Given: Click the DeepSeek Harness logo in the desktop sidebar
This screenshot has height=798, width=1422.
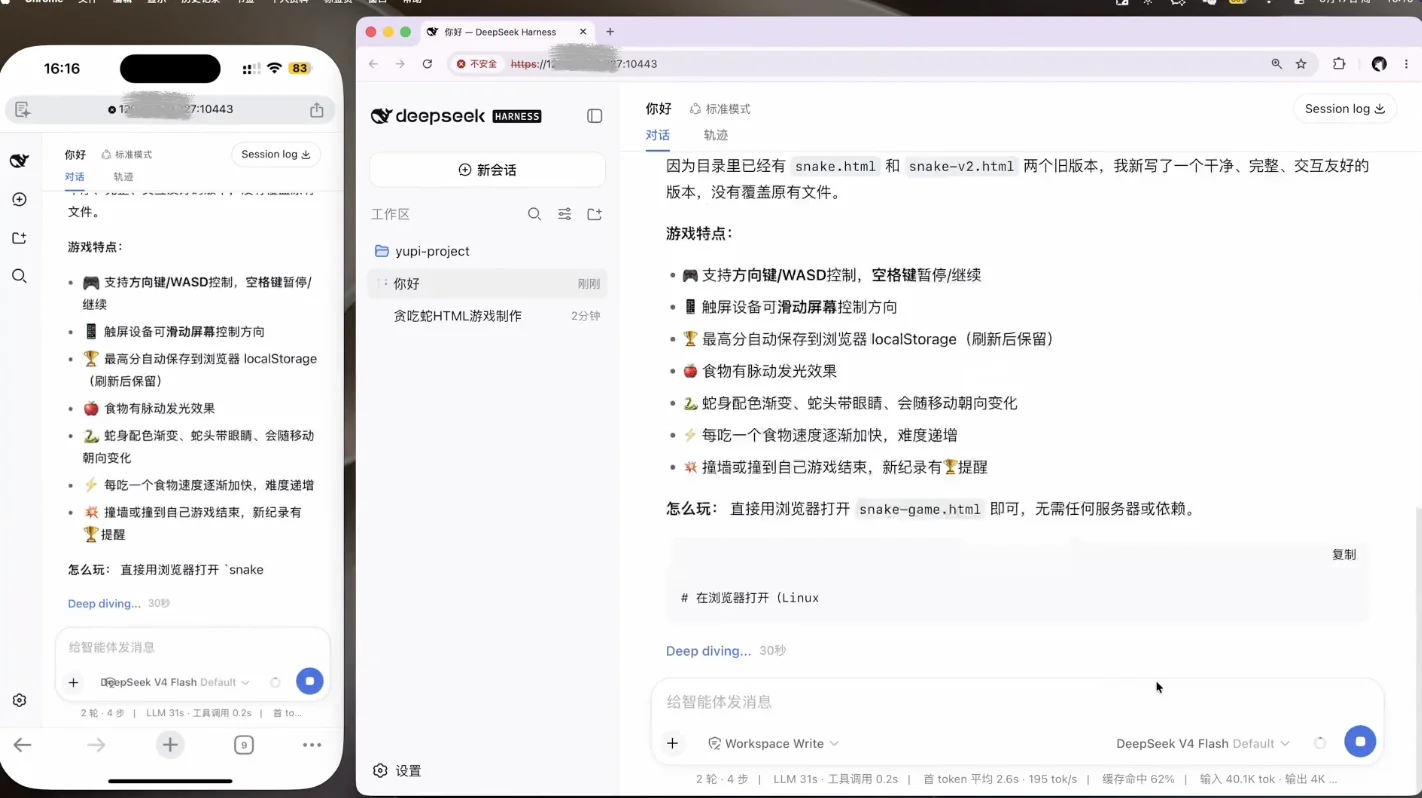Looking at the screenshot, I should pos(456,116).
